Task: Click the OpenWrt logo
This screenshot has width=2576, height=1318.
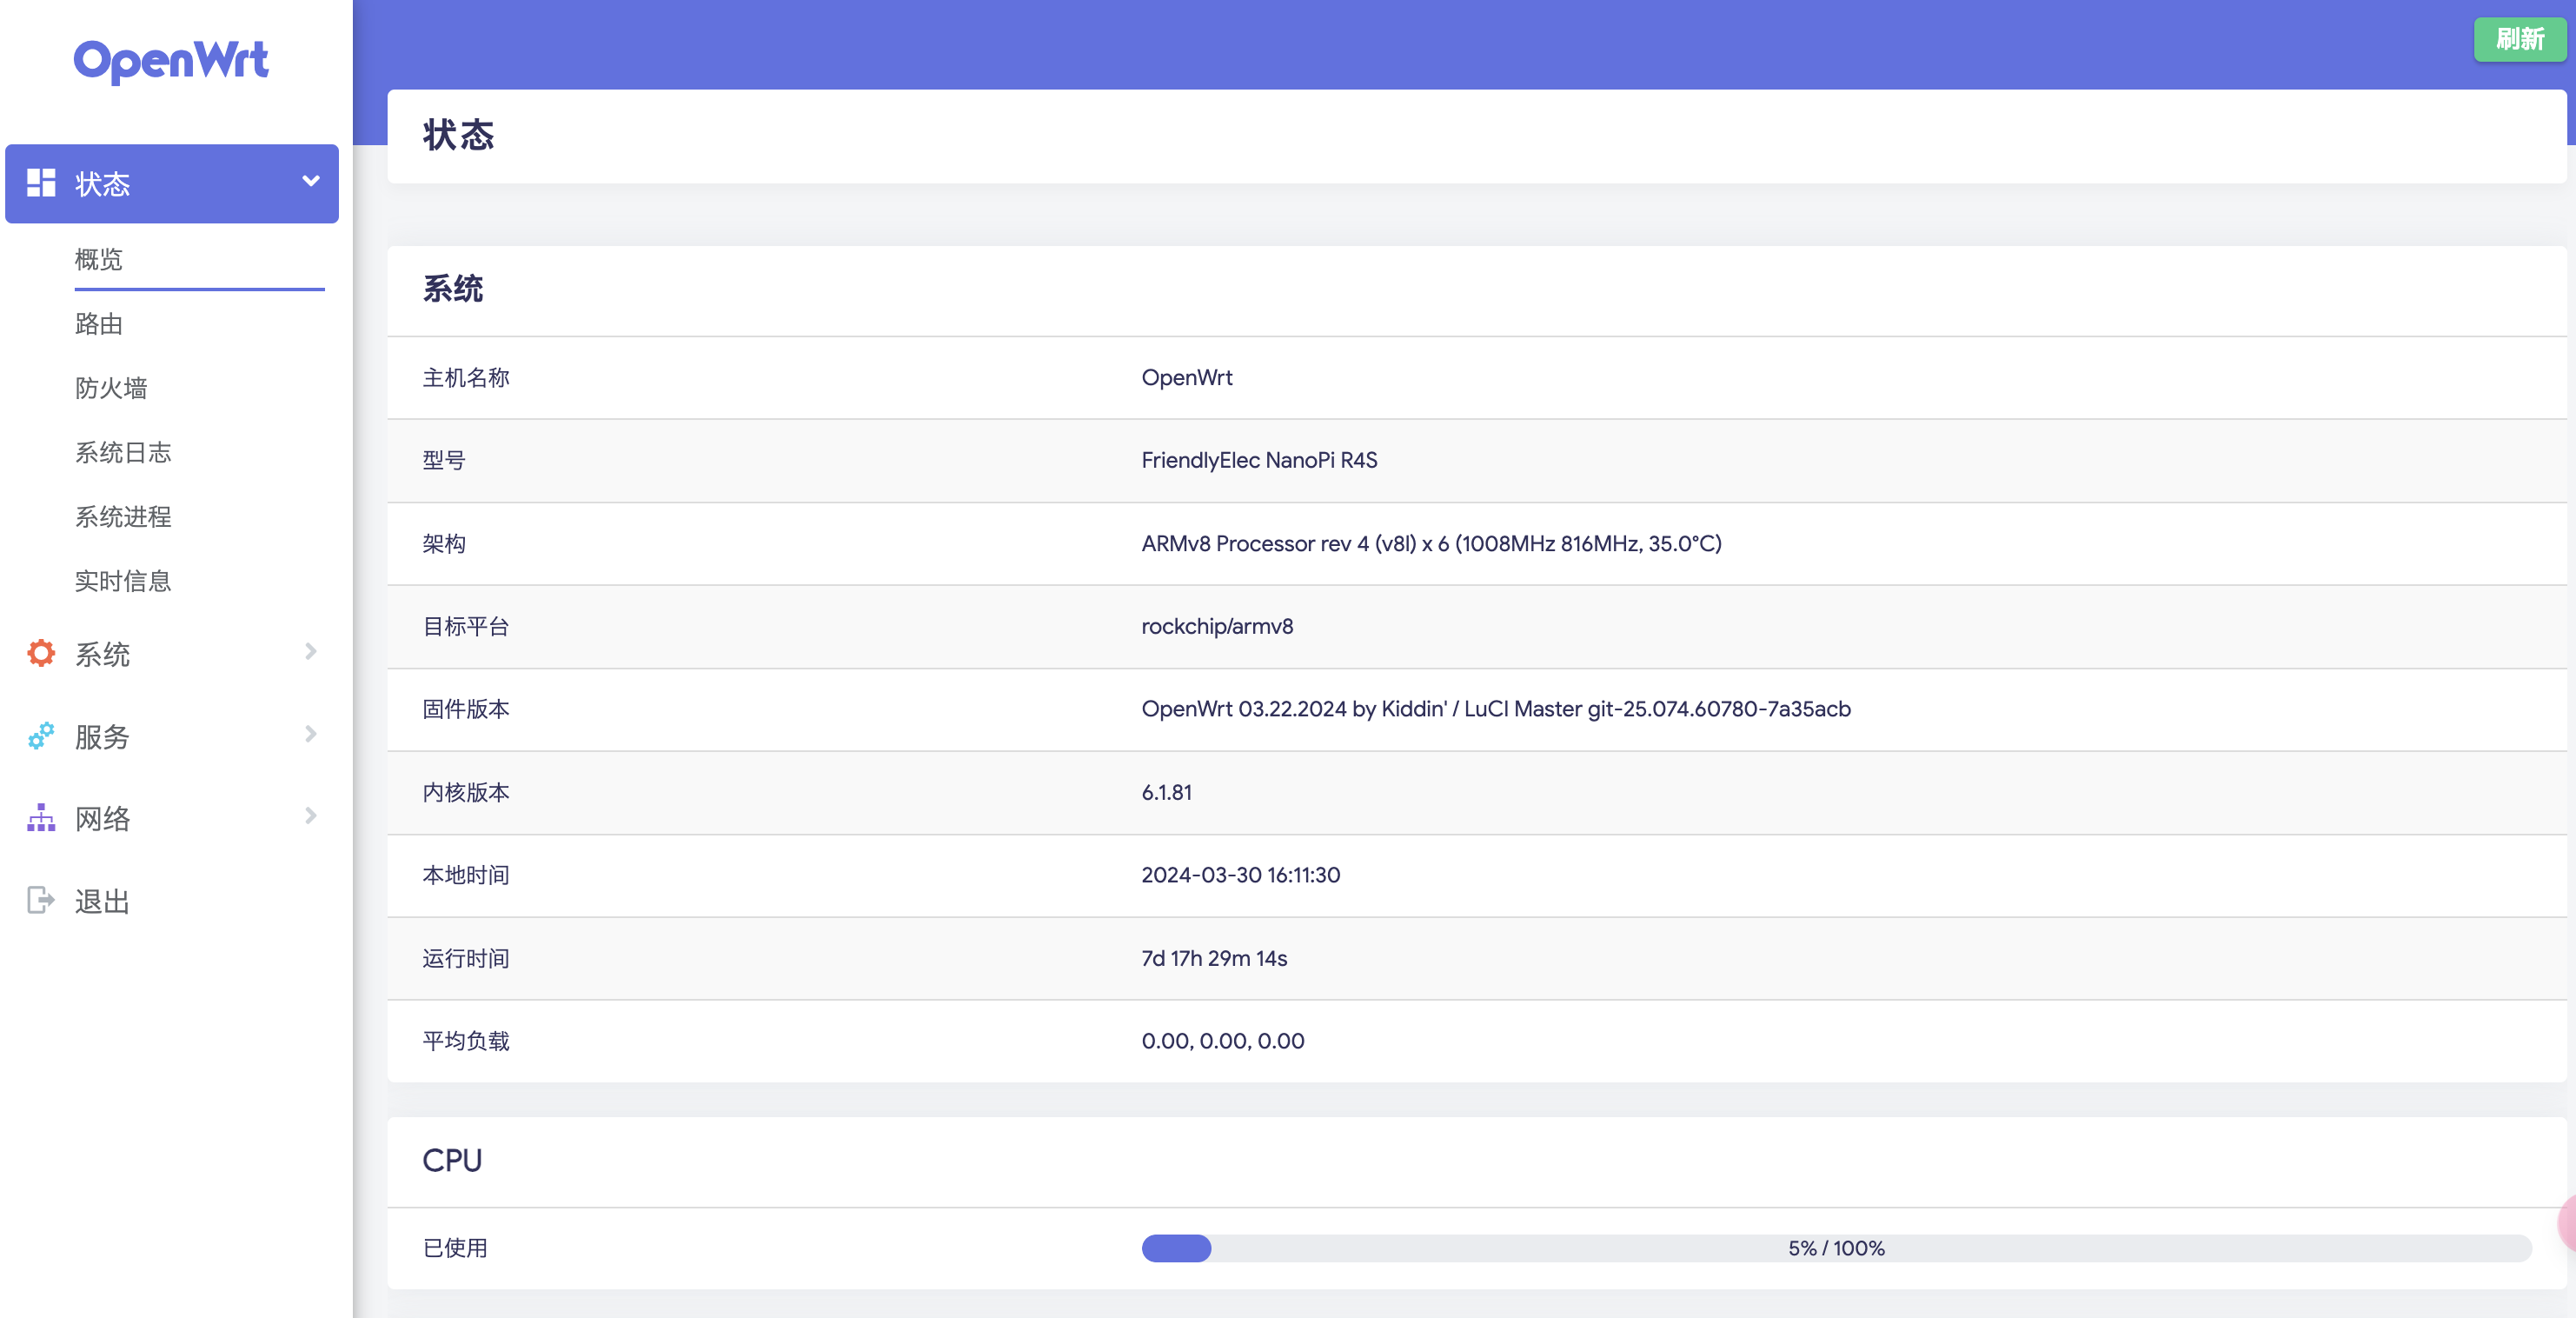Action: tap(171, 61)
